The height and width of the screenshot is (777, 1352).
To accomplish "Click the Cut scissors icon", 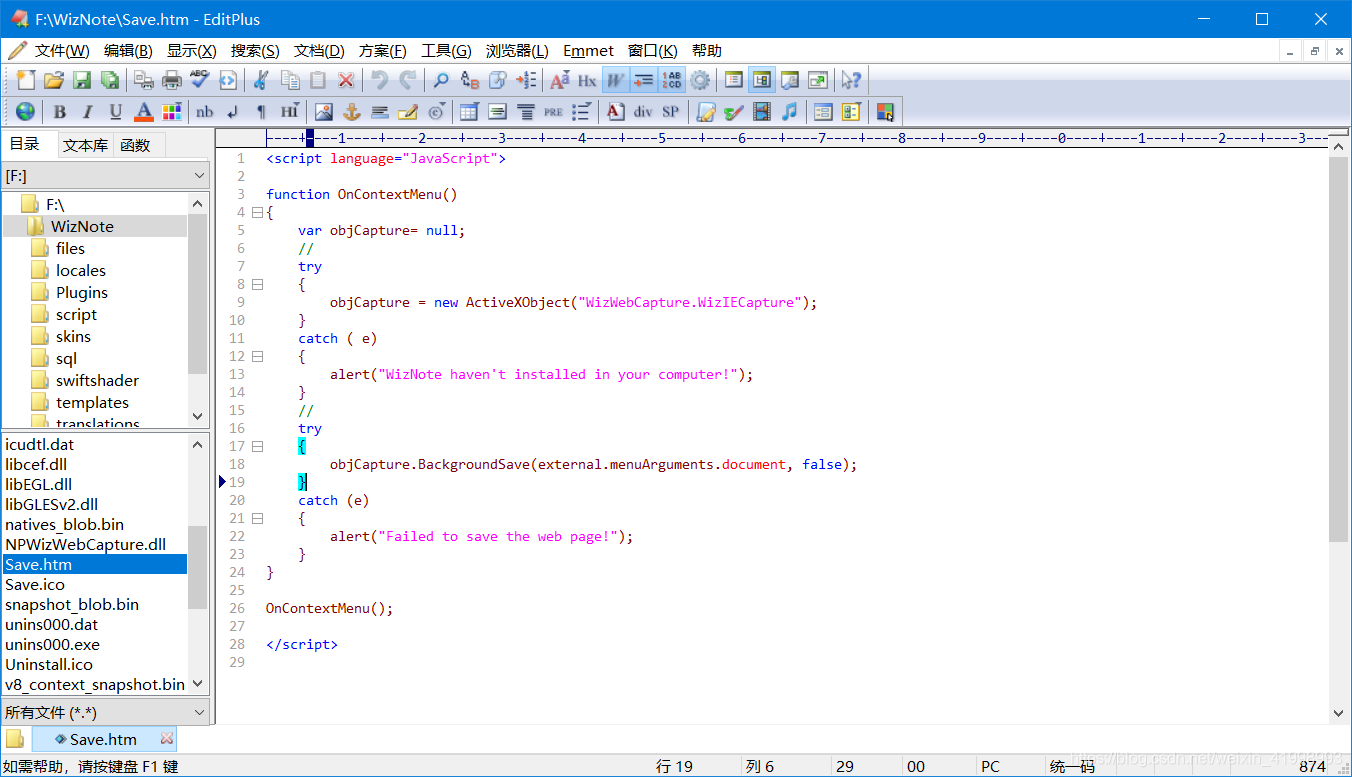I will pos(262,81).
